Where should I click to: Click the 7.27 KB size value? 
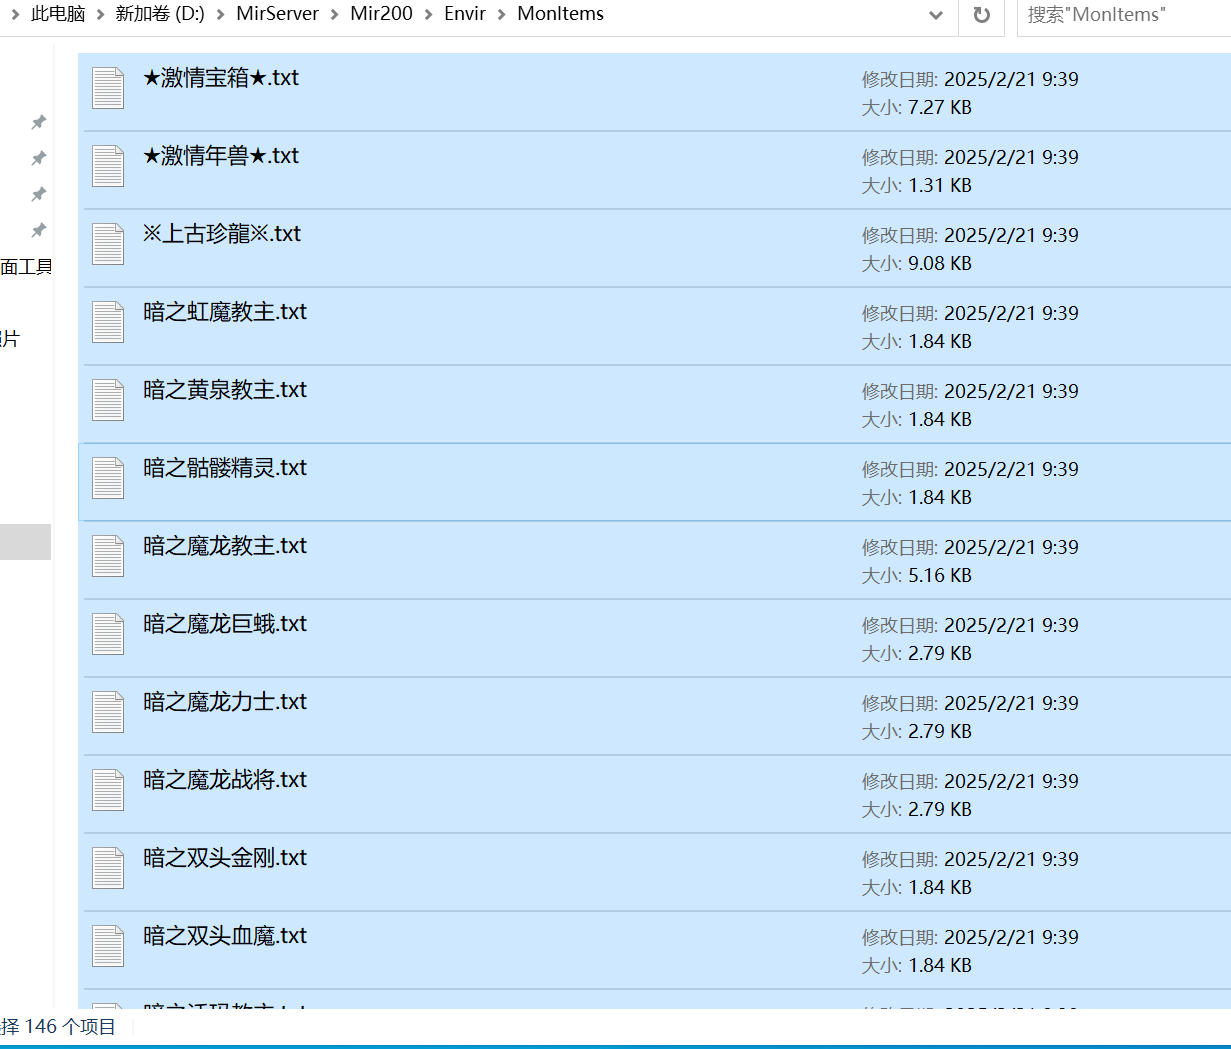[x=940, y=107]
